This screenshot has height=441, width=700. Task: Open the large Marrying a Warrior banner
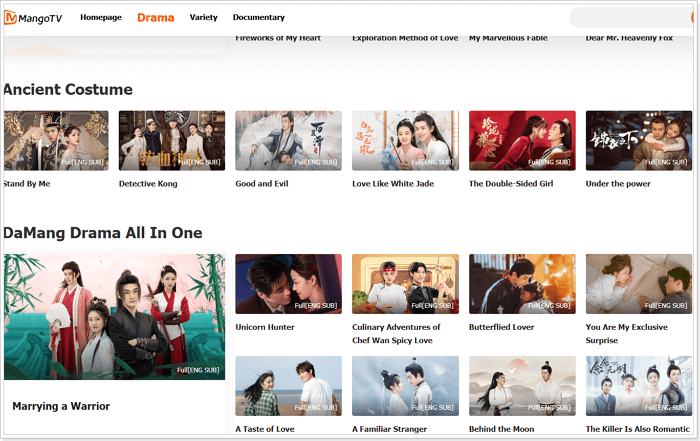[114, 316]
